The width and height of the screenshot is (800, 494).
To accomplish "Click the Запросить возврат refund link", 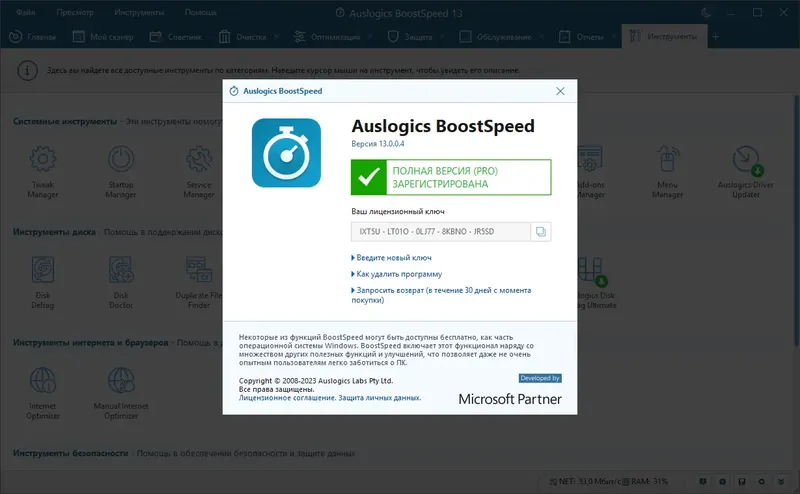I will [x=441, y=295].
